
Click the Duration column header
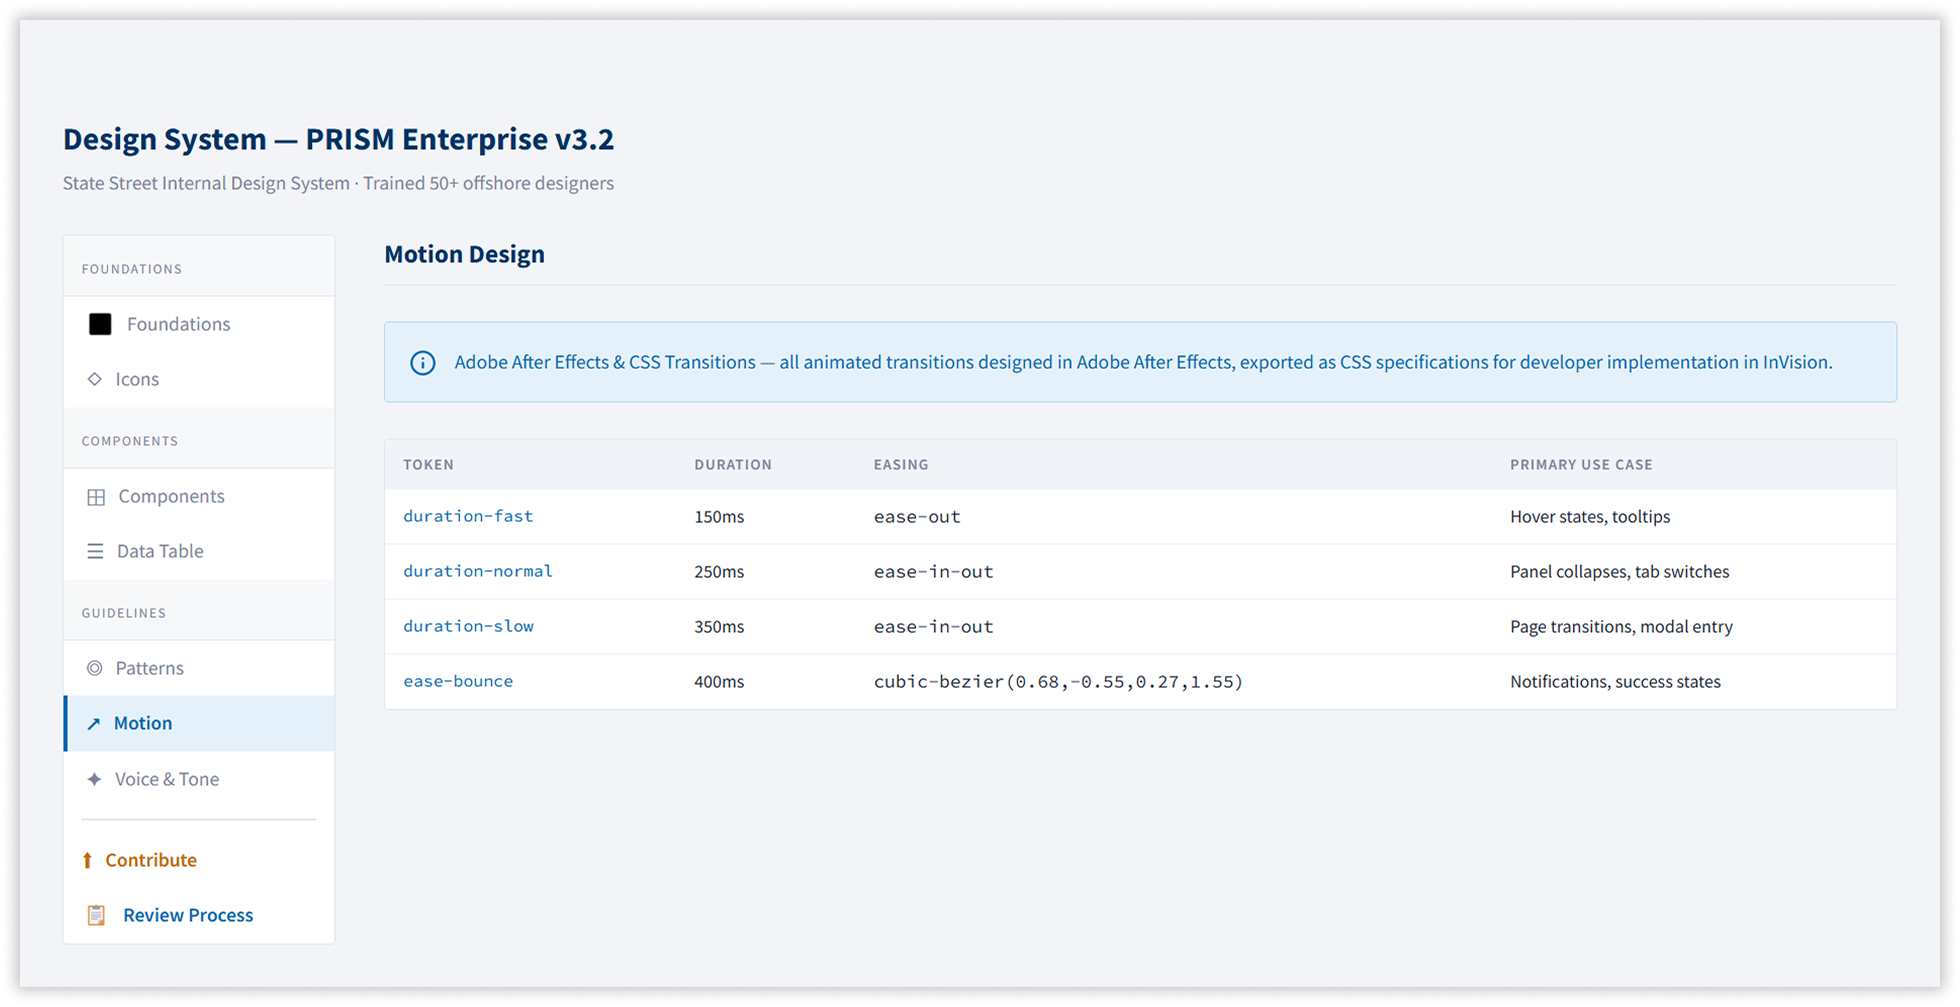tap(733, 465)
